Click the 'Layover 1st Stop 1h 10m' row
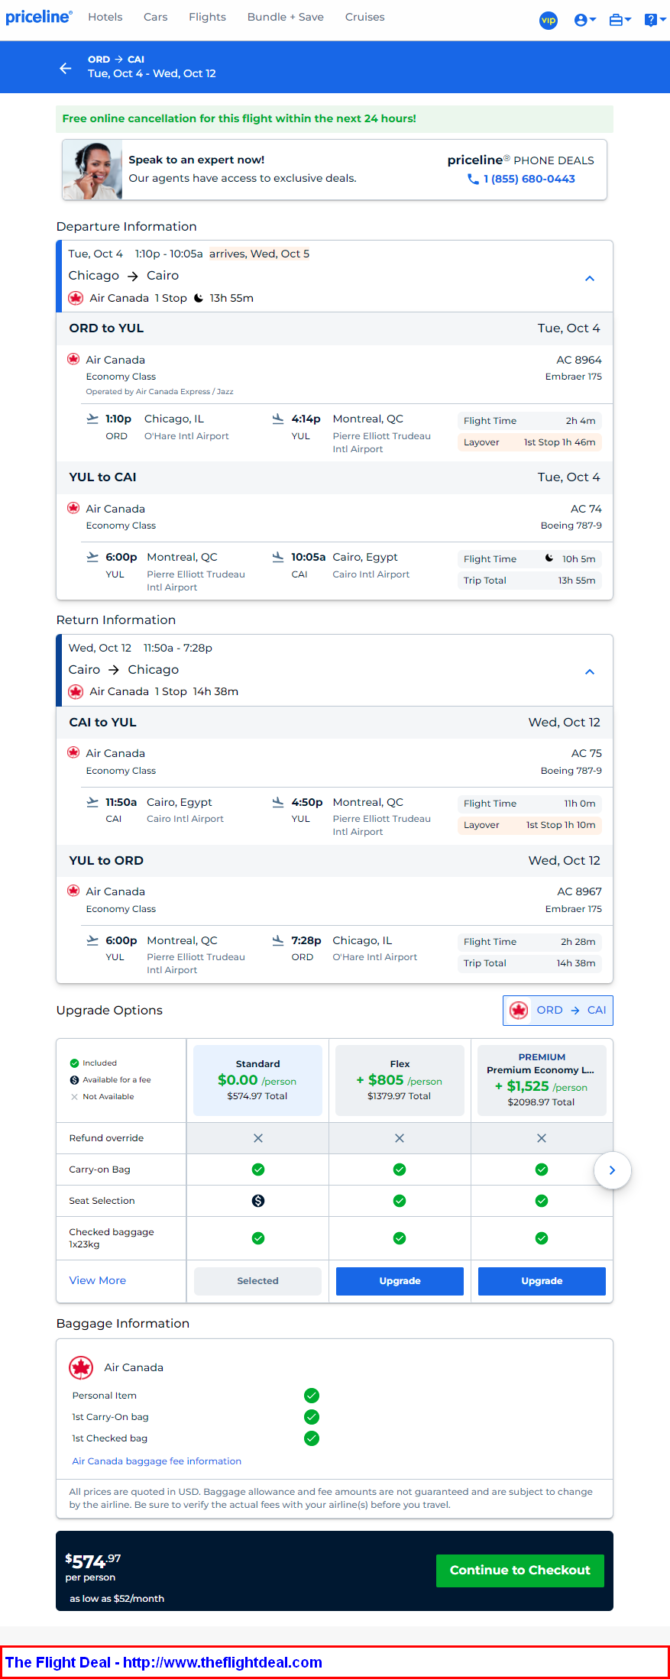This screenshot has height=1679, width=670. (530, 825)
